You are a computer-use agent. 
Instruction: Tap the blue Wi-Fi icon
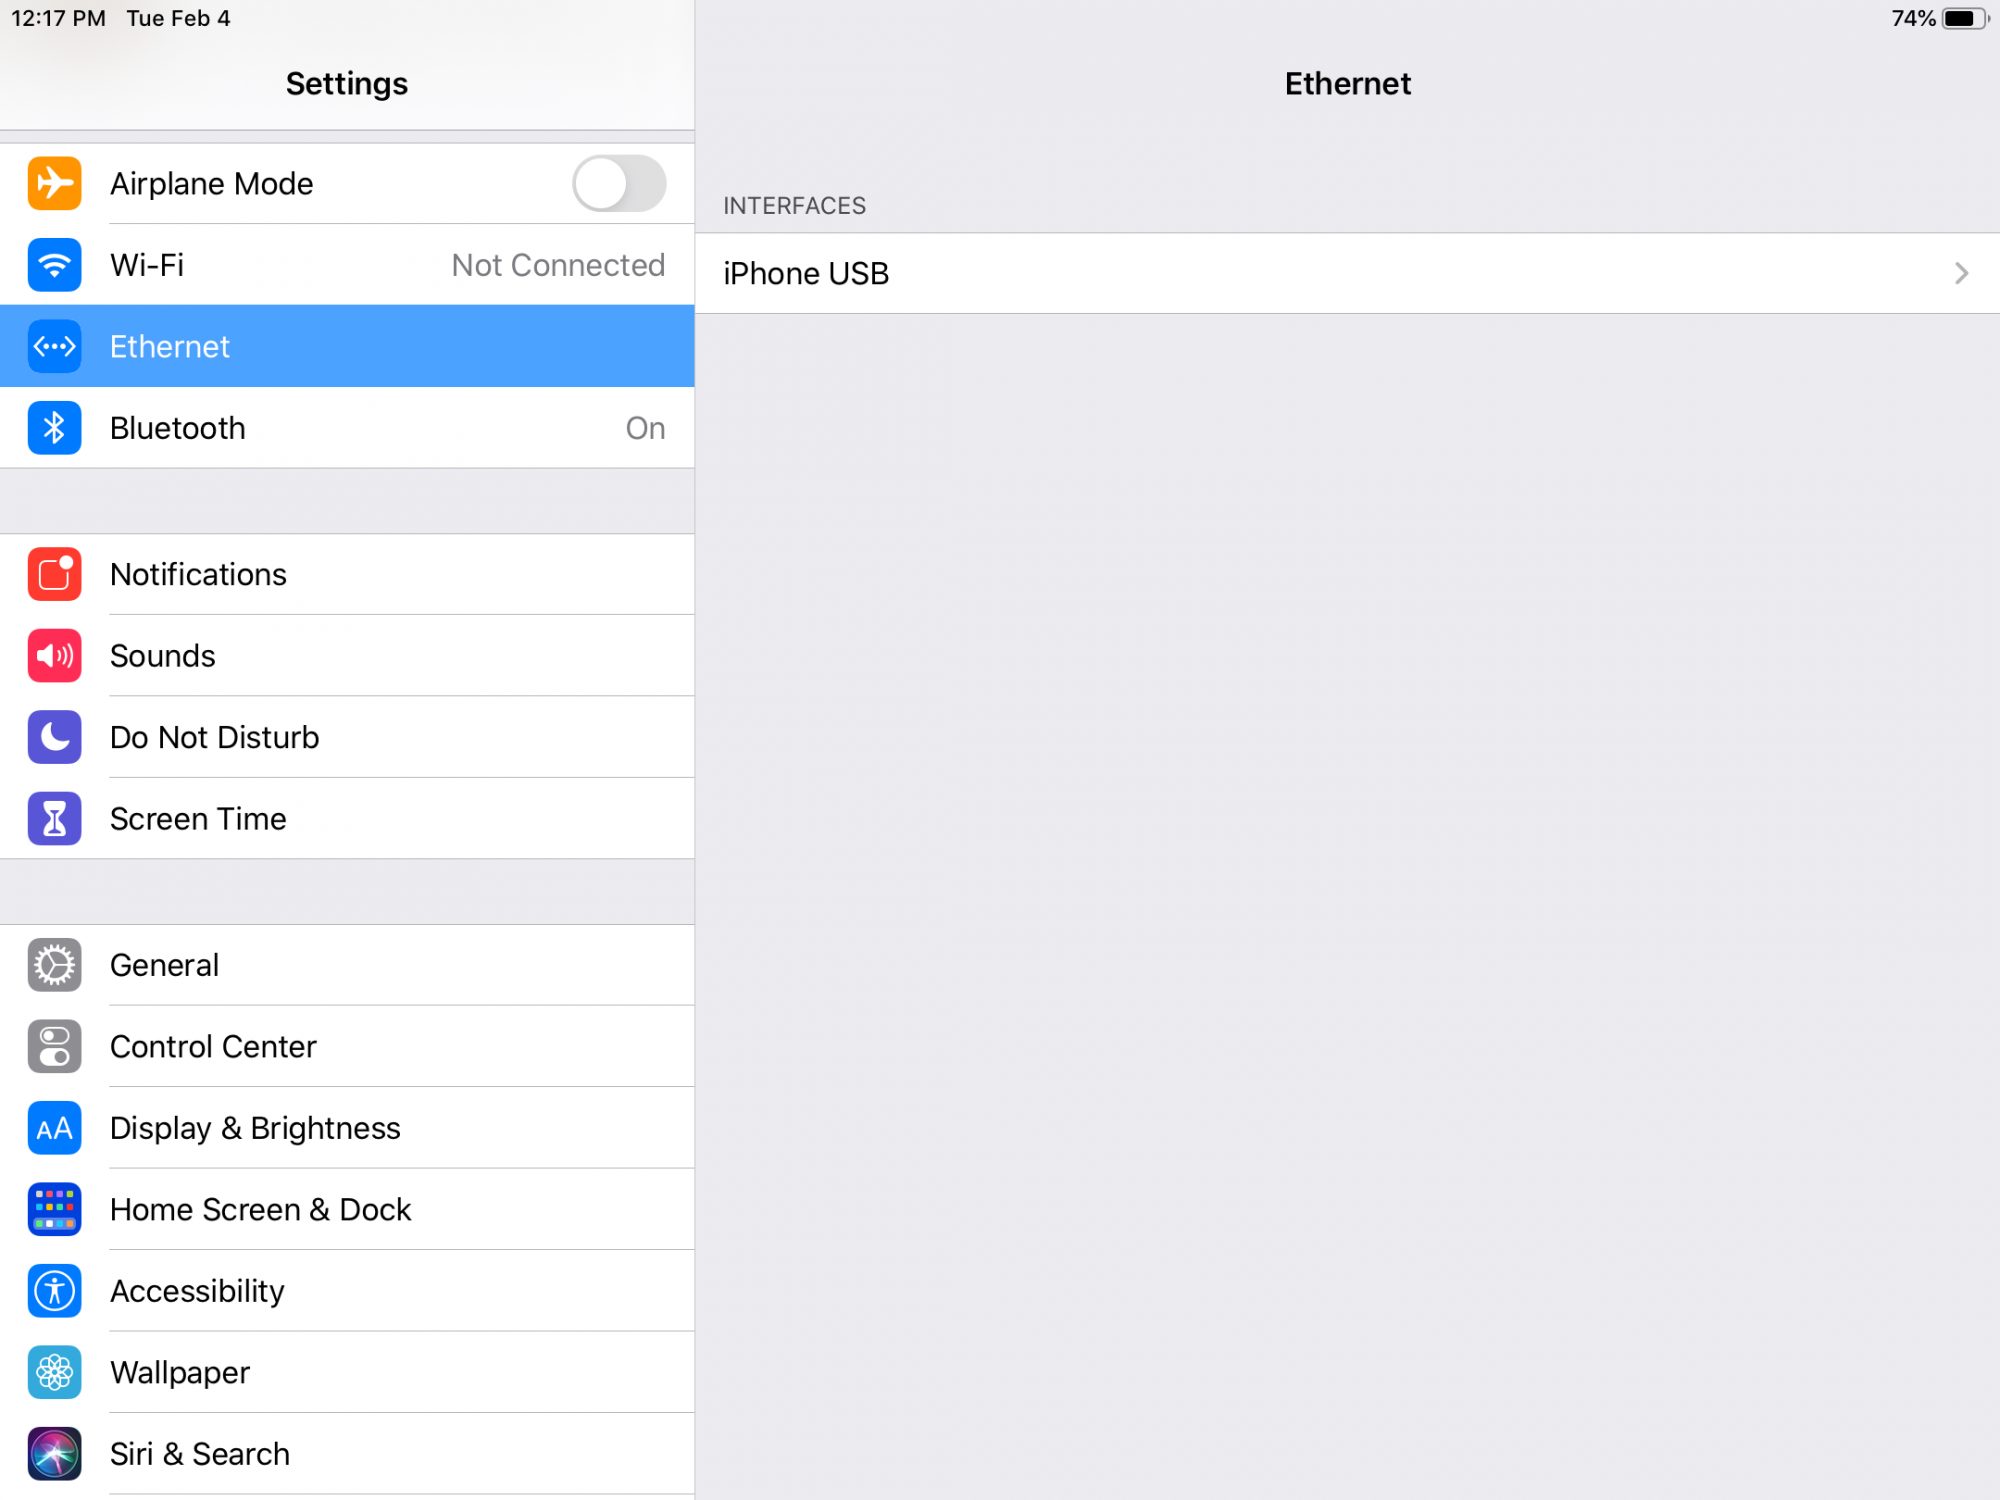tap(54, 265)
